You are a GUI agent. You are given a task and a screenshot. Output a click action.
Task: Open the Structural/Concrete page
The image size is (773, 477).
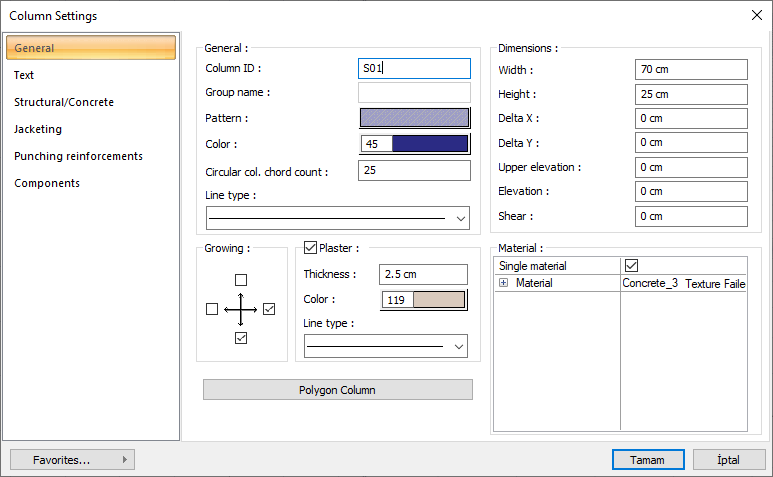(64, 102)
